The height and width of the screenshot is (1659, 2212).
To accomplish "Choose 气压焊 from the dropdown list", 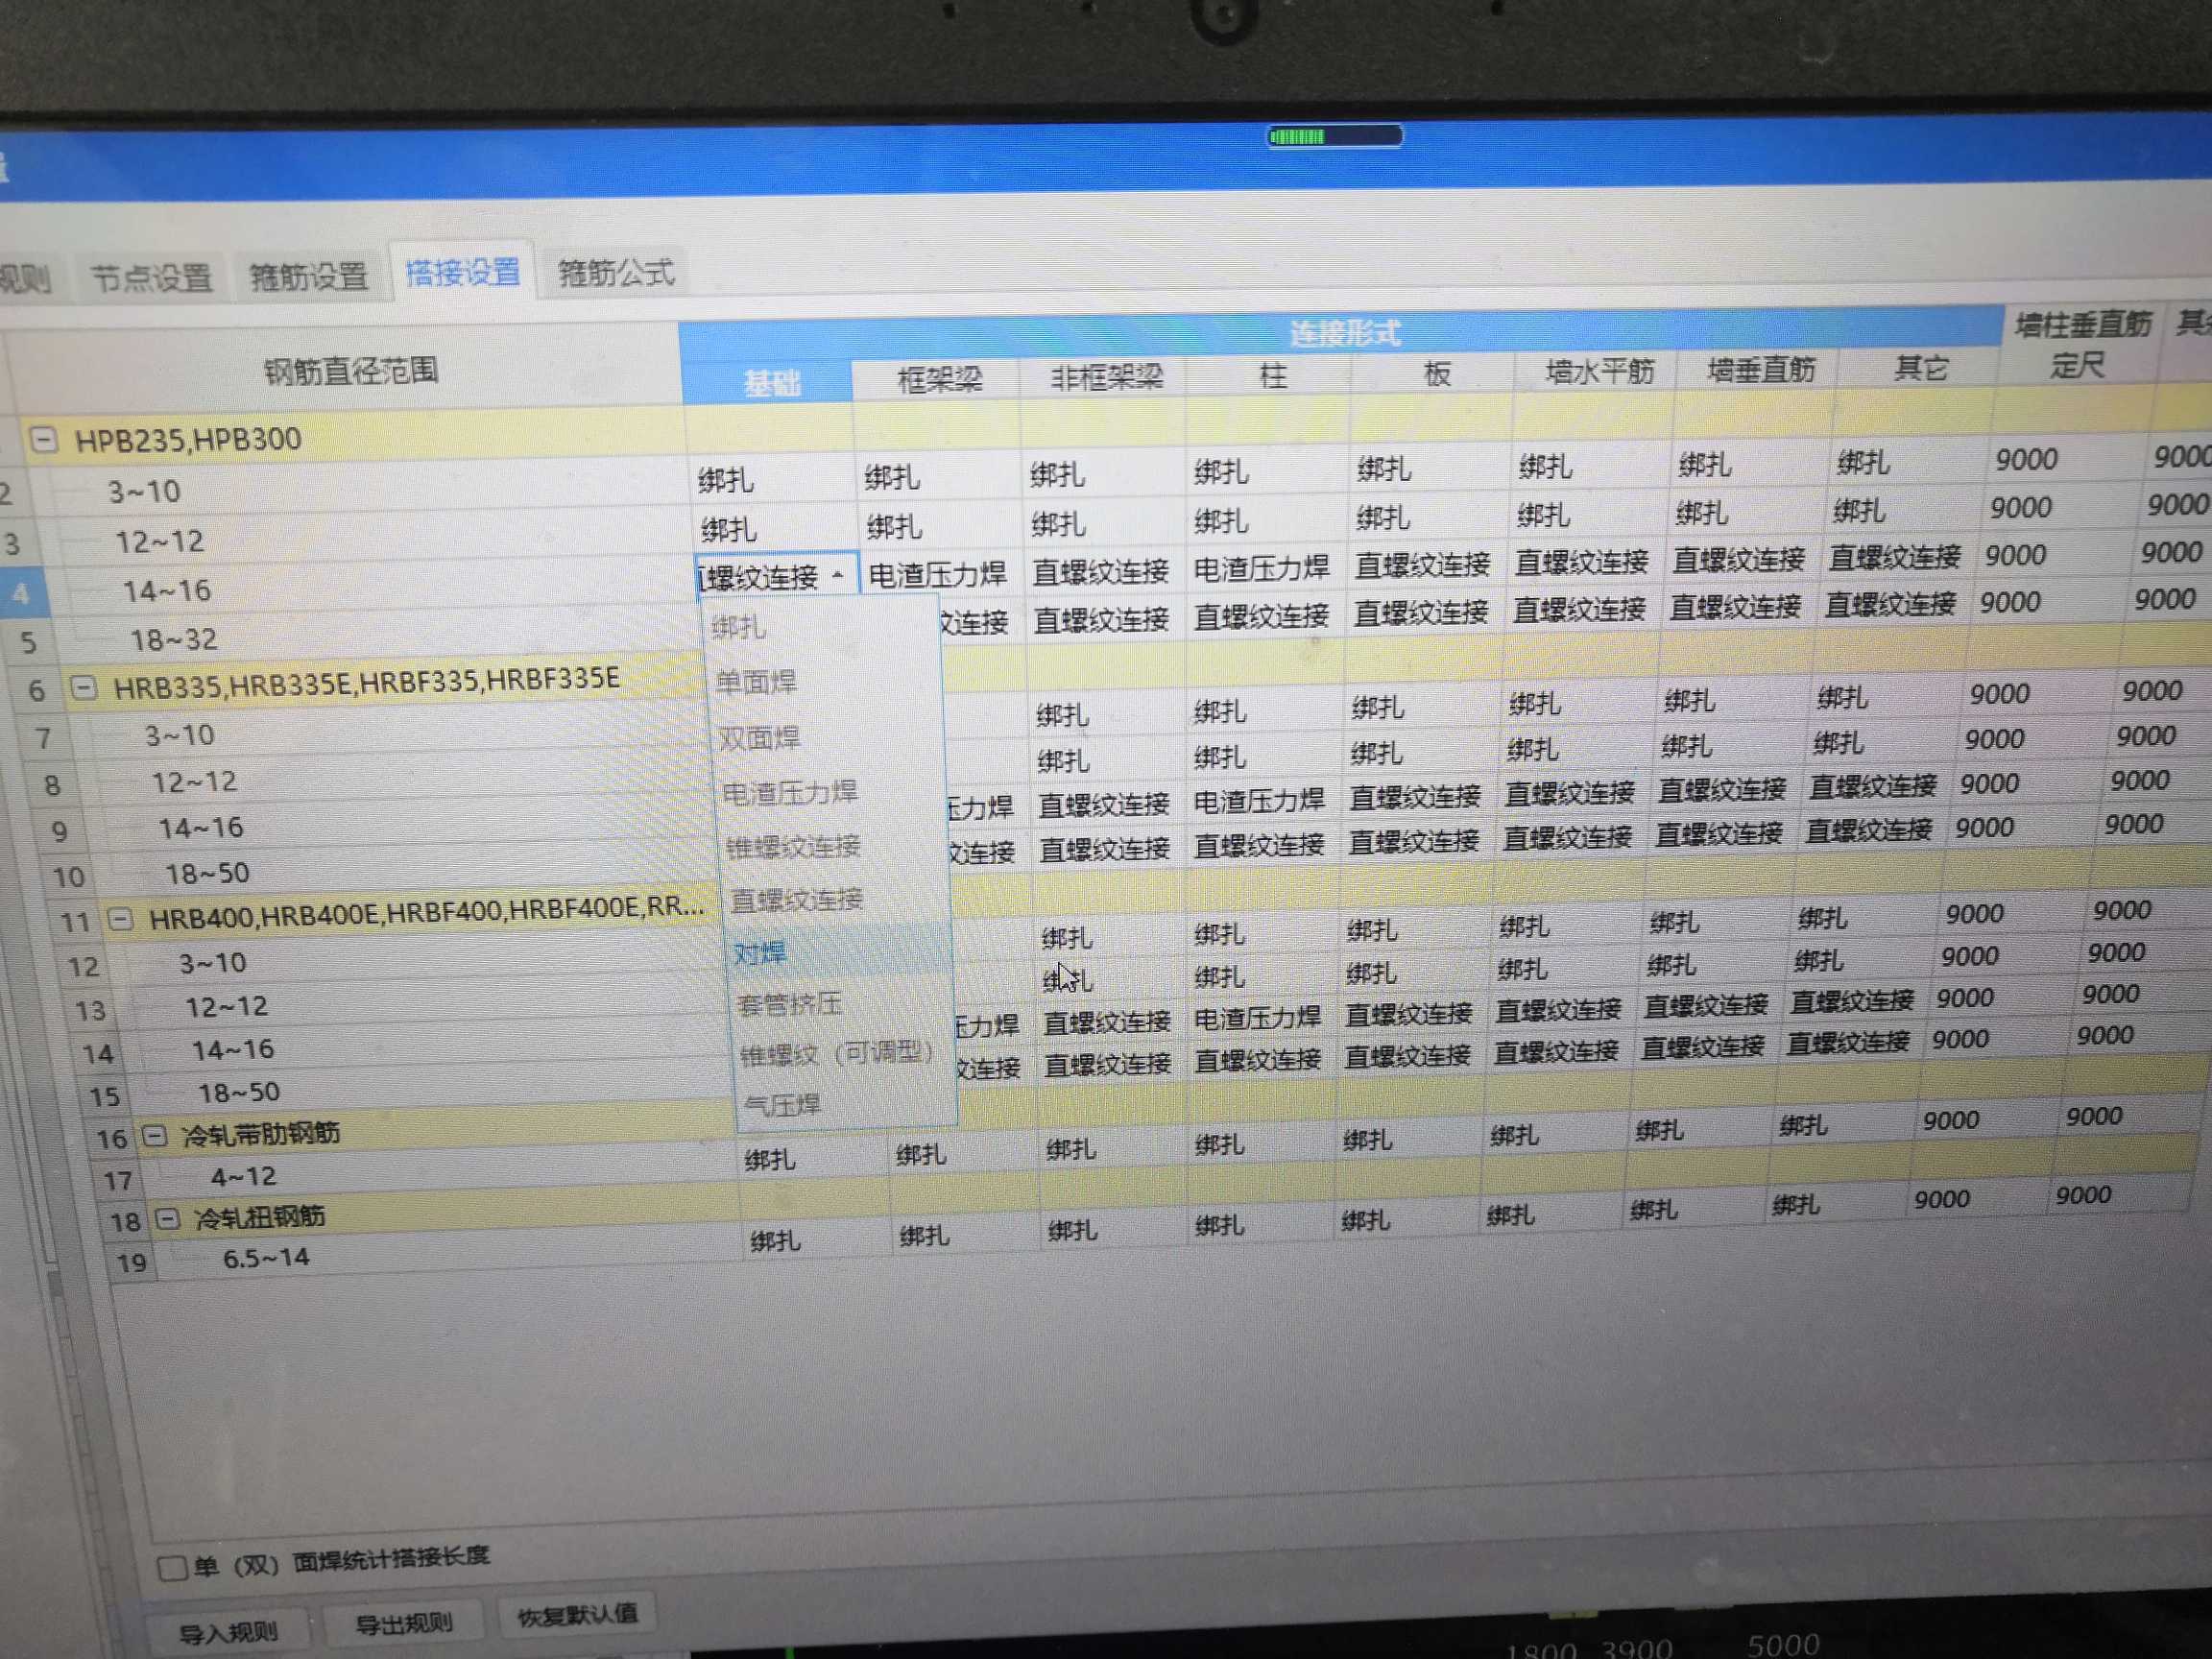I will click(x=783, y=1104).
